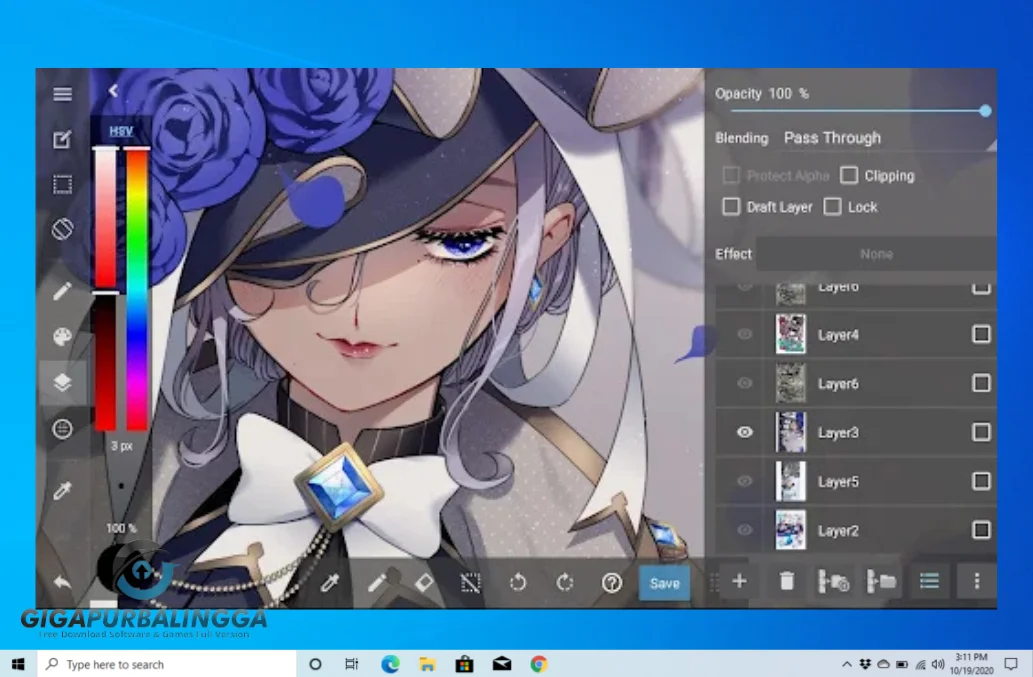The height and width of the screenshot is (677, 1033).
Task: Select the Layer4 name
Action: (838, 335)
